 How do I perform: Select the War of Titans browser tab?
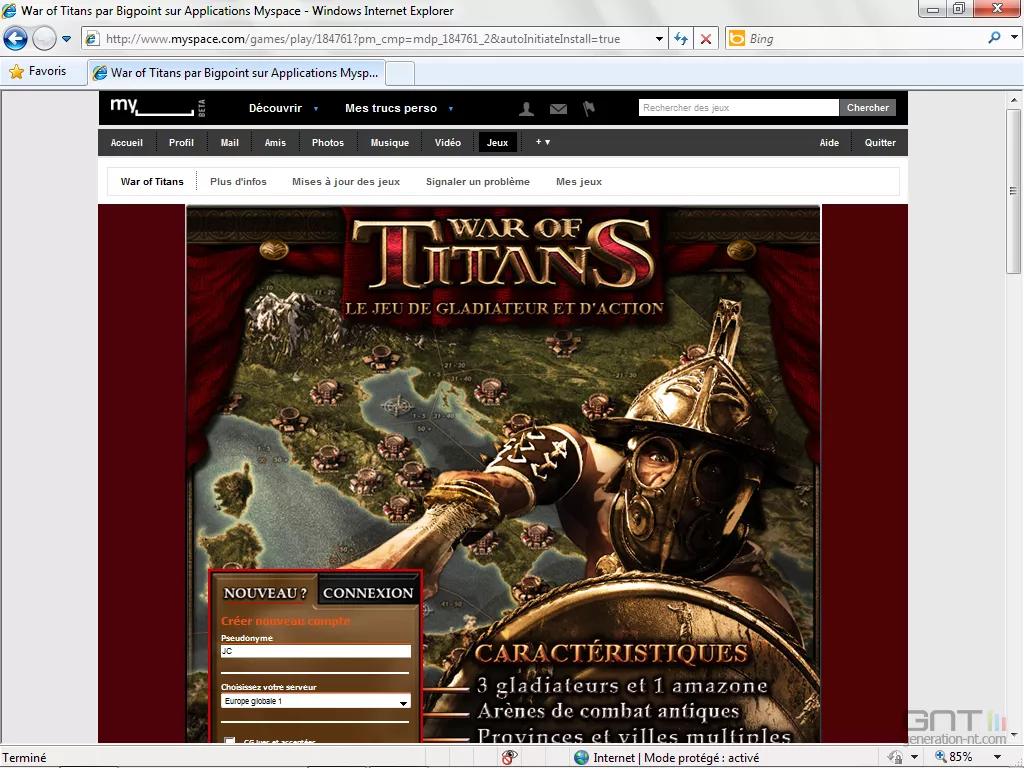(236, 72)
